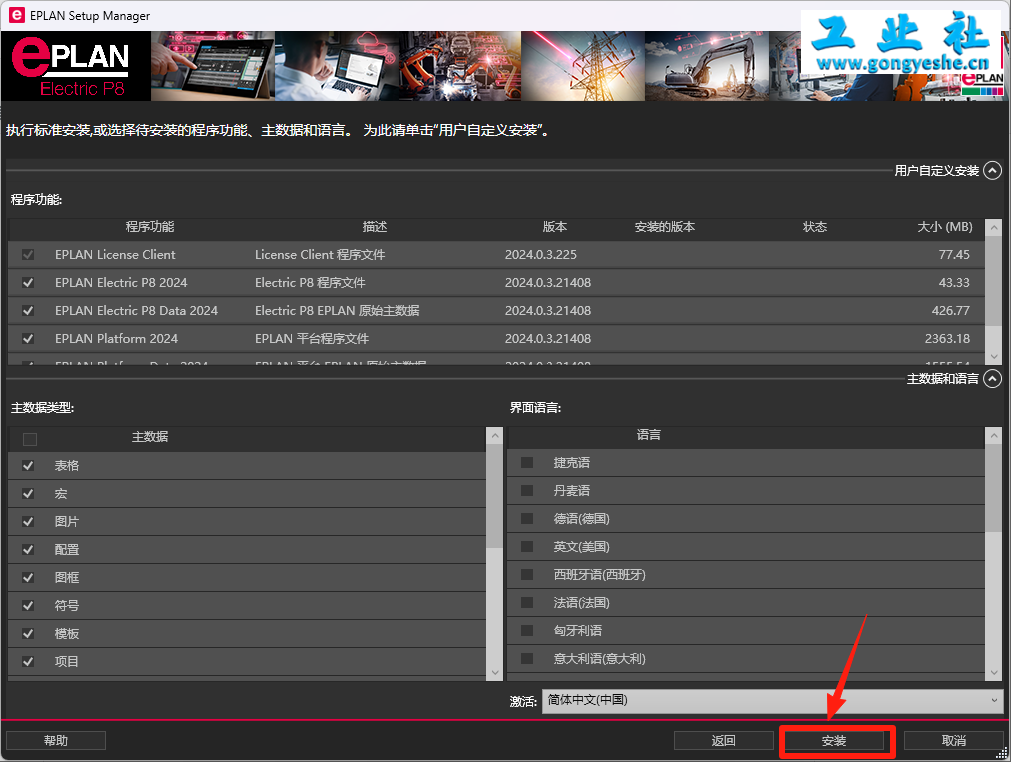Toggle EPLAN License Client checkbox

pyautogui.click(x=28, y=255)
